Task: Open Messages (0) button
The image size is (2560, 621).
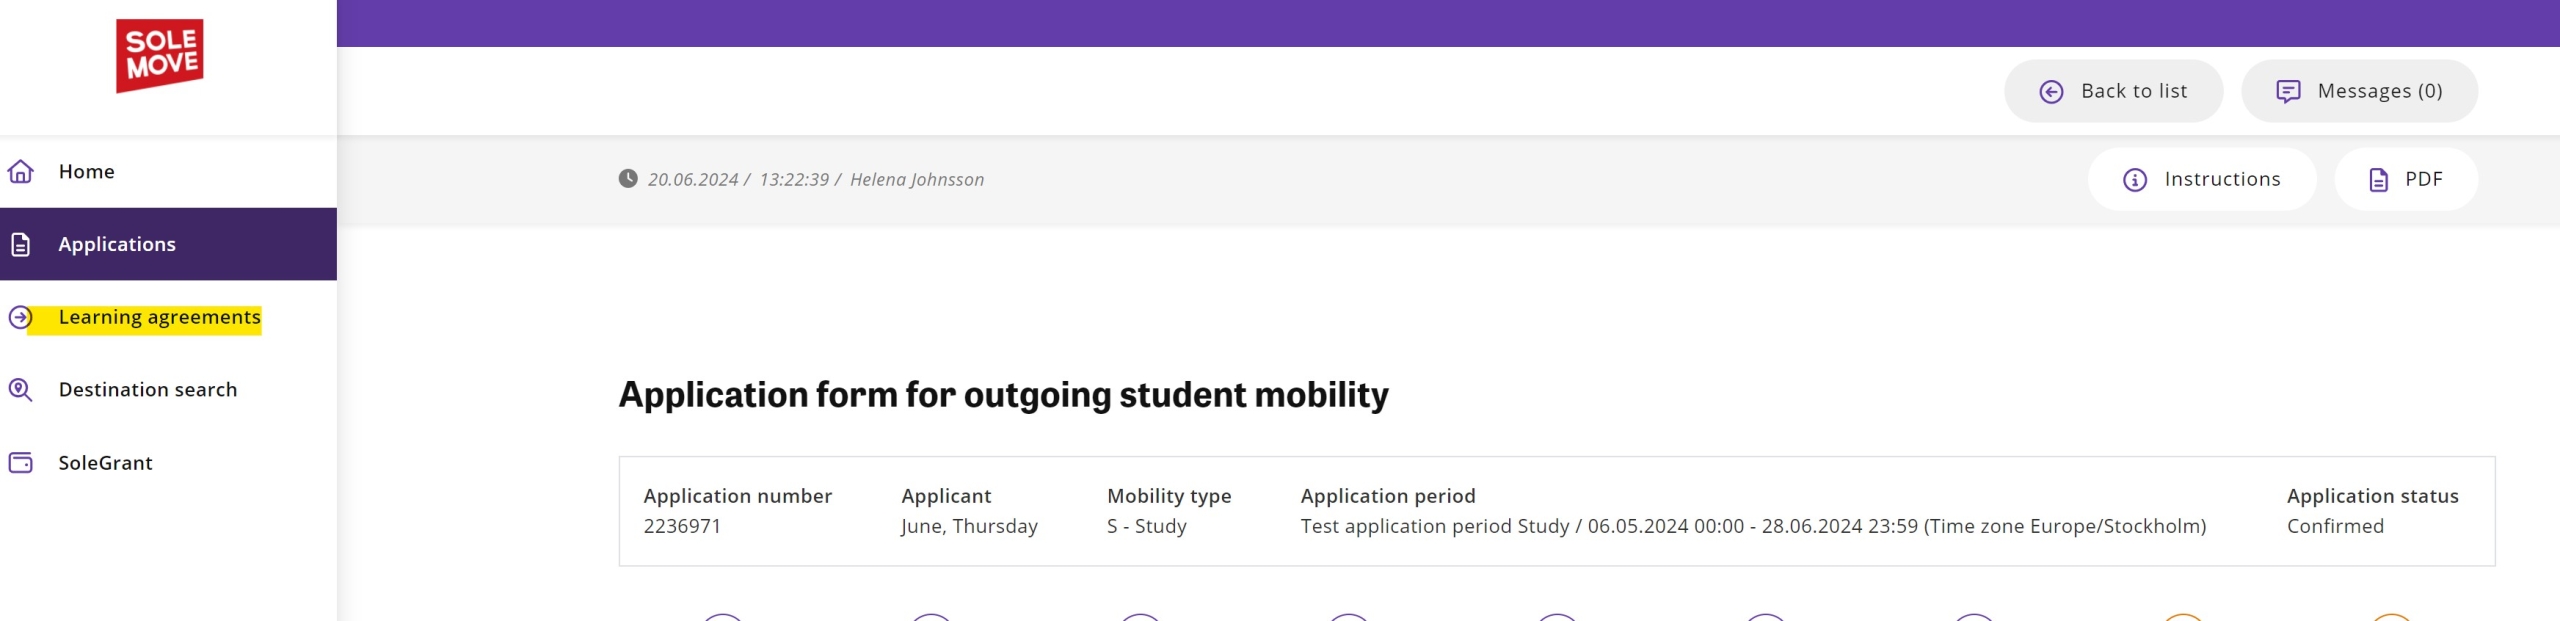Action: pos(2359,91)
